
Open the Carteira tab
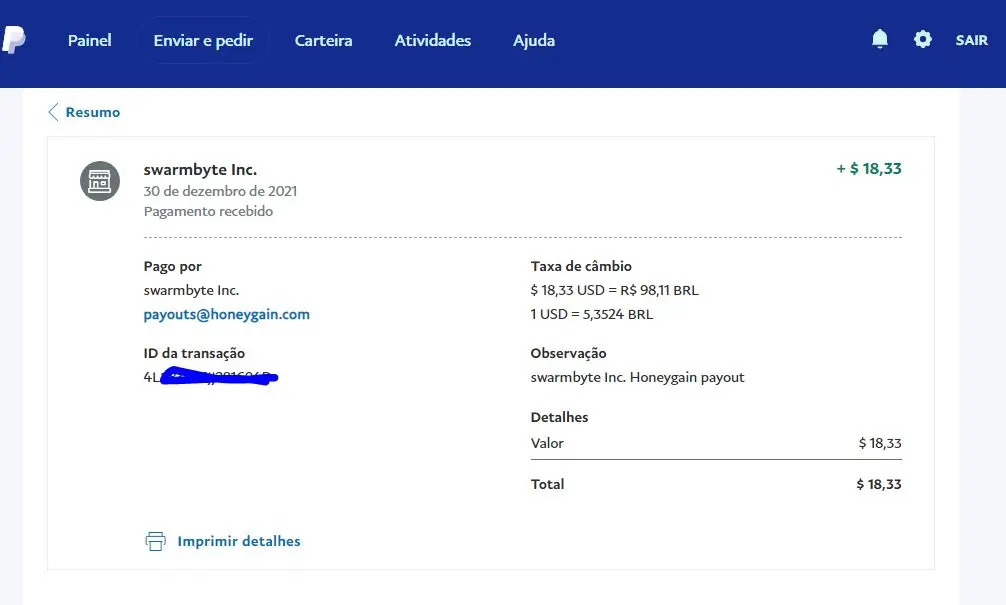323,40
